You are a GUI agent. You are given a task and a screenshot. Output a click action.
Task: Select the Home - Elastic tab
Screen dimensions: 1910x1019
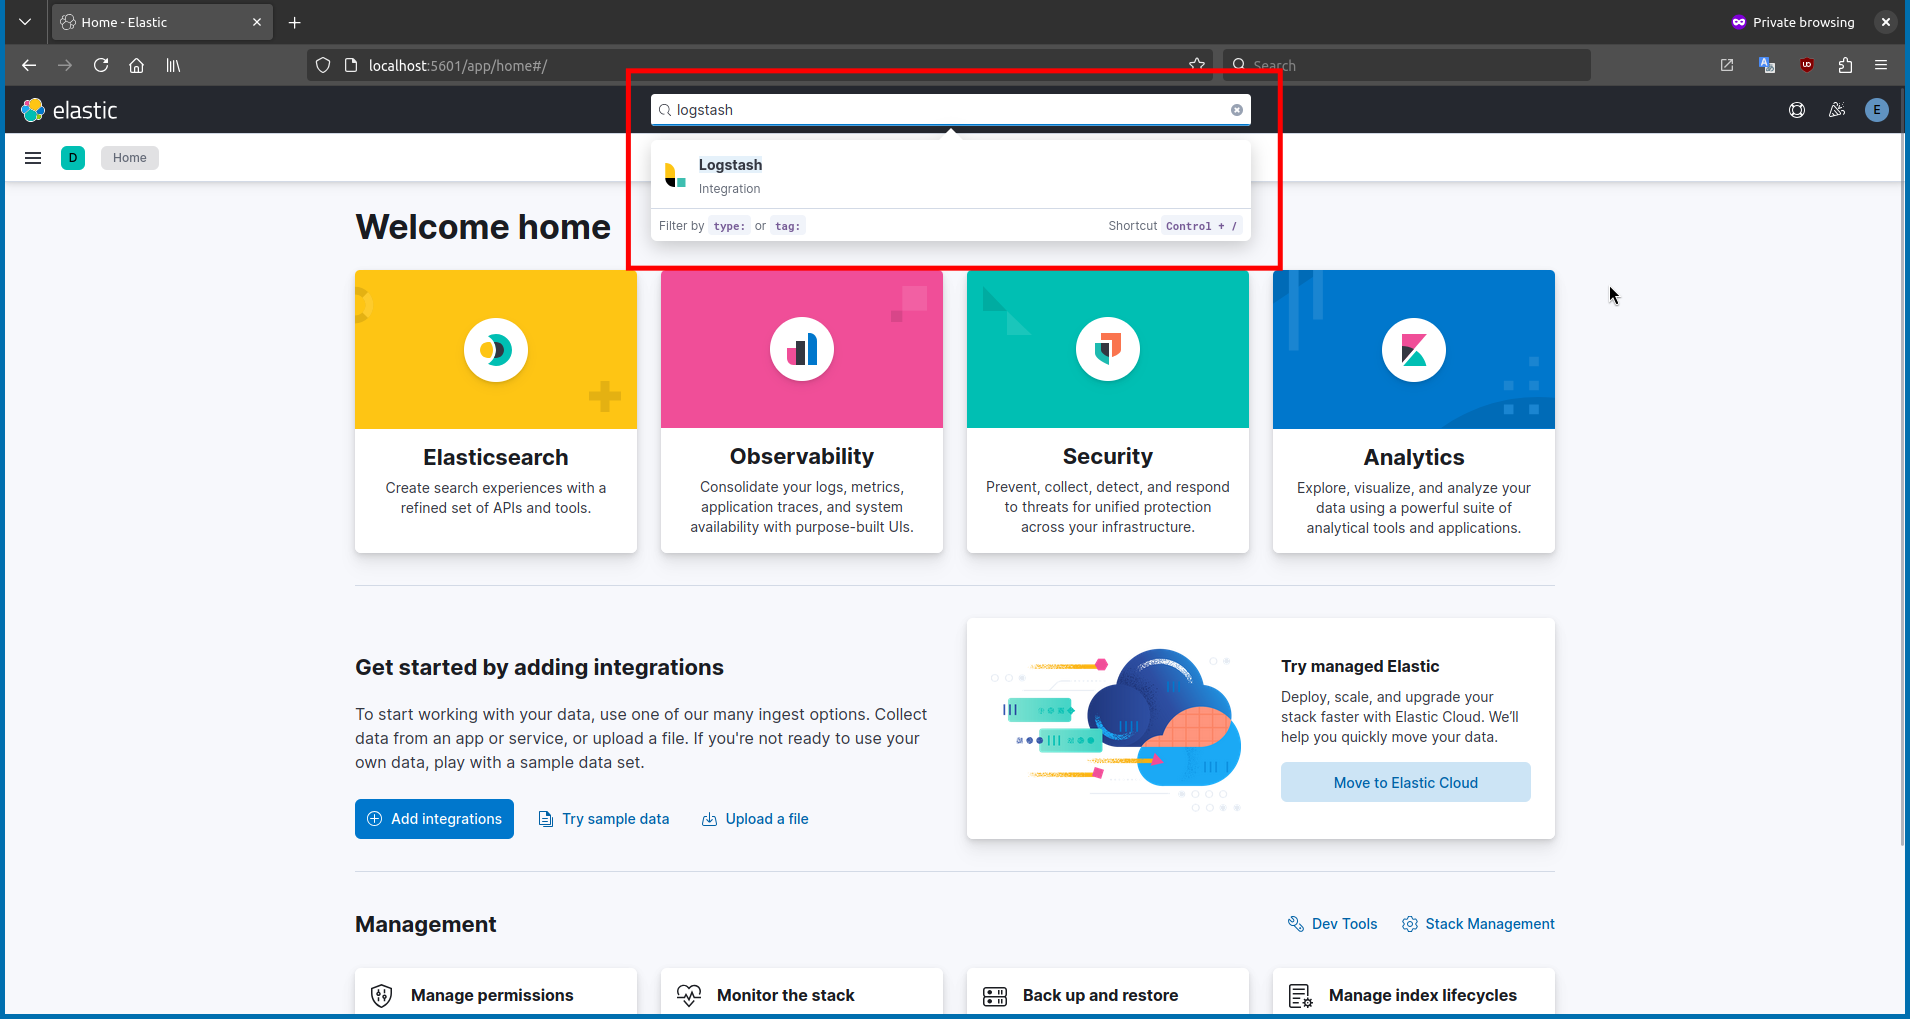[161, 22]
